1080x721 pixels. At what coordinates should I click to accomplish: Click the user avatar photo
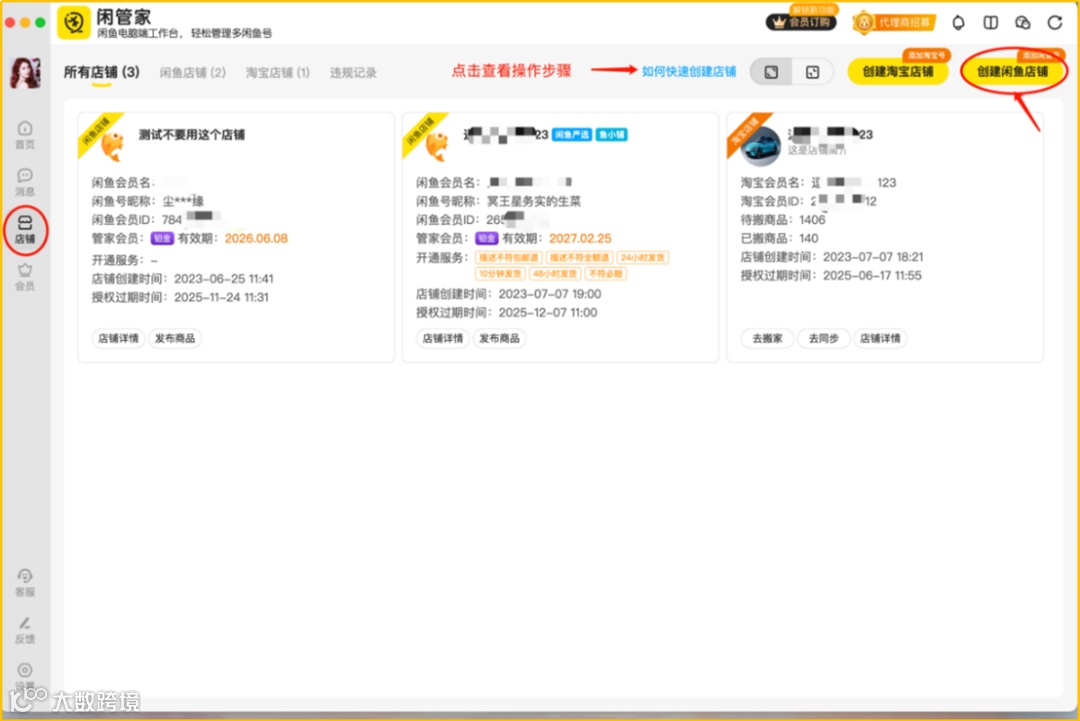25,72
